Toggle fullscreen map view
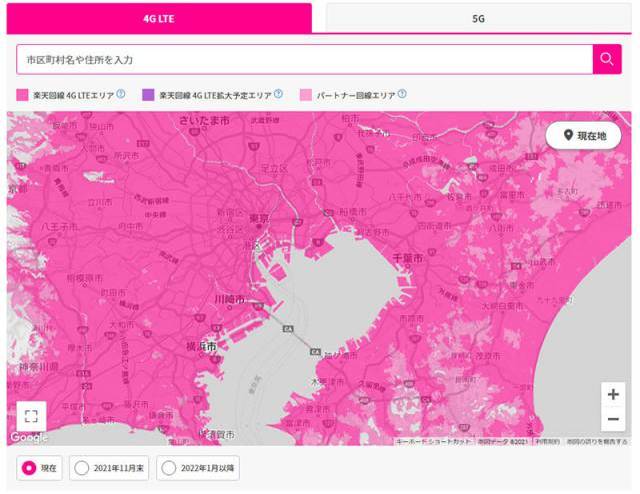 (x=31, y=416)
